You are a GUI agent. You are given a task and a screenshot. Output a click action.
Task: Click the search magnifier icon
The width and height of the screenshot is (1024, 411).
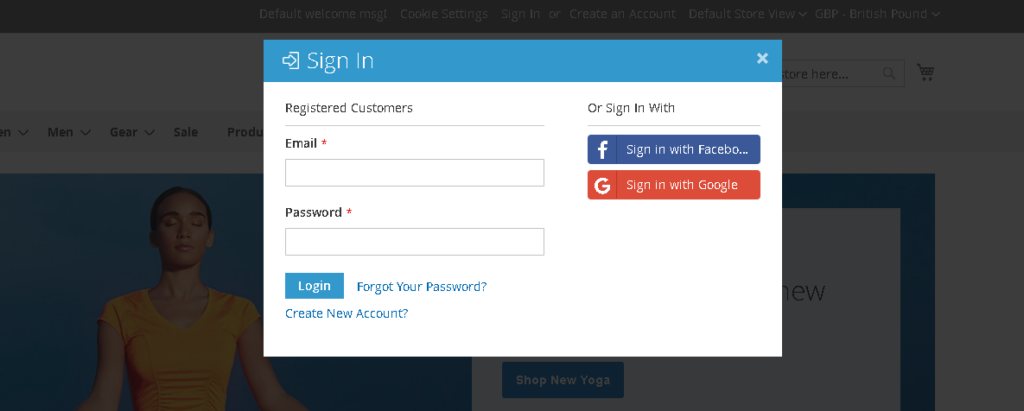point(889,73)
